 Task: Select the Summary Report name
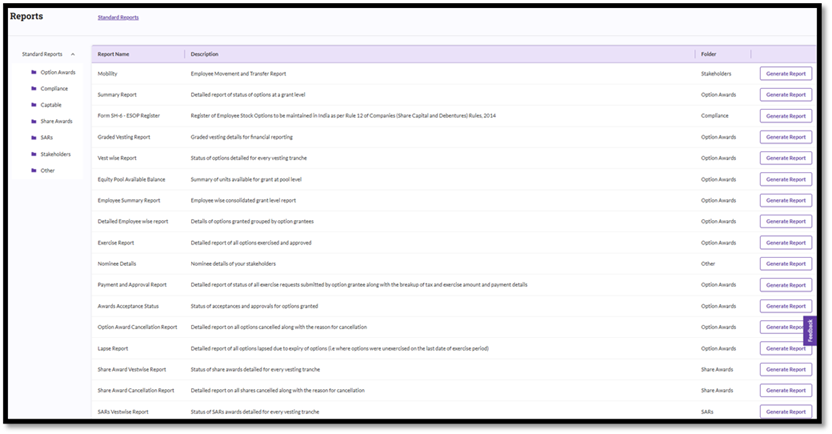tap(117, 95)
